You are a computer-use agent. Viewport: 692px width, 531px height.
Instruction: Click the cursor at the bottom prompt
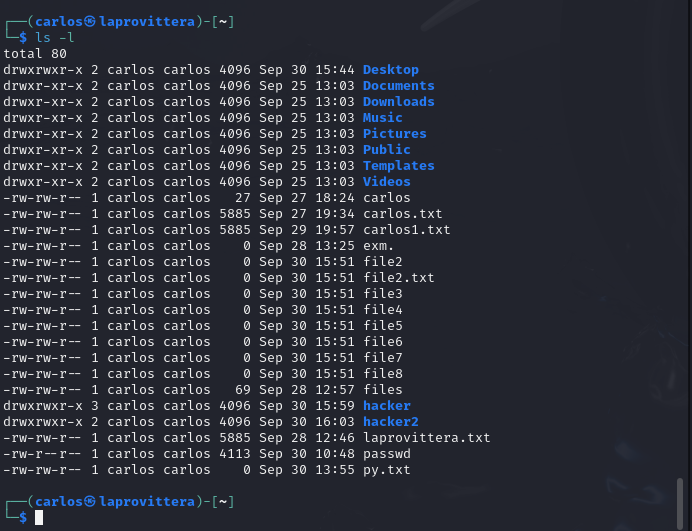pos(39,517)
